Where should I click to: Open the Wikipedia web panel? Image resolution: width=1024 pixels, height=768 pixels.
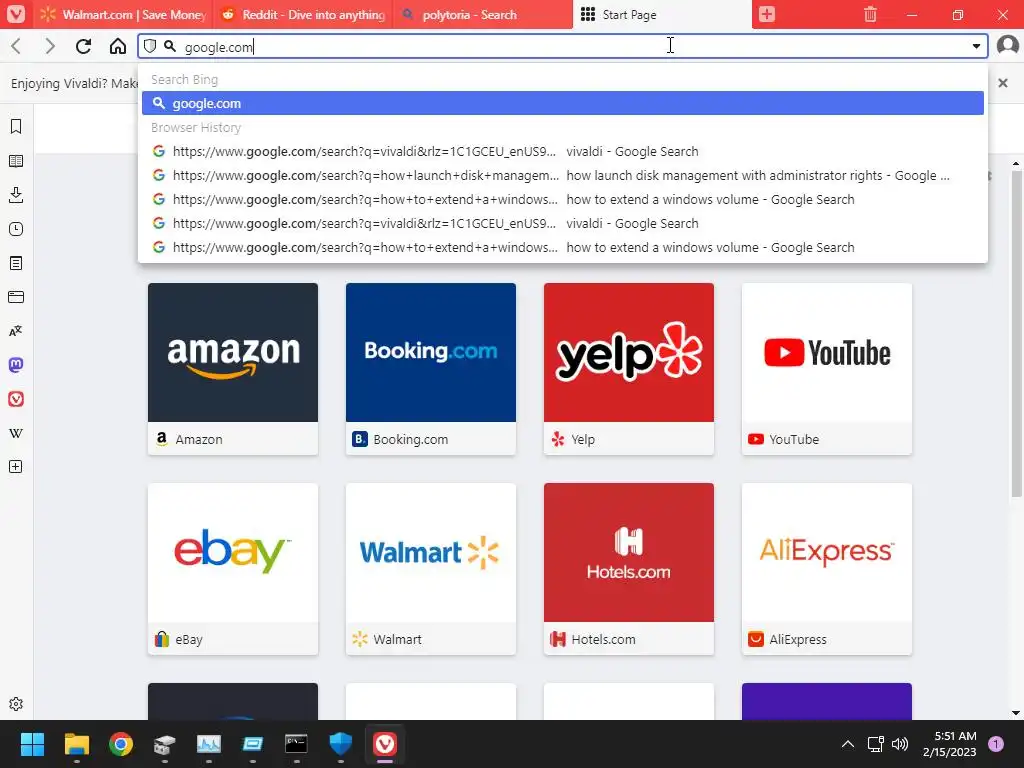pos(16,433)
